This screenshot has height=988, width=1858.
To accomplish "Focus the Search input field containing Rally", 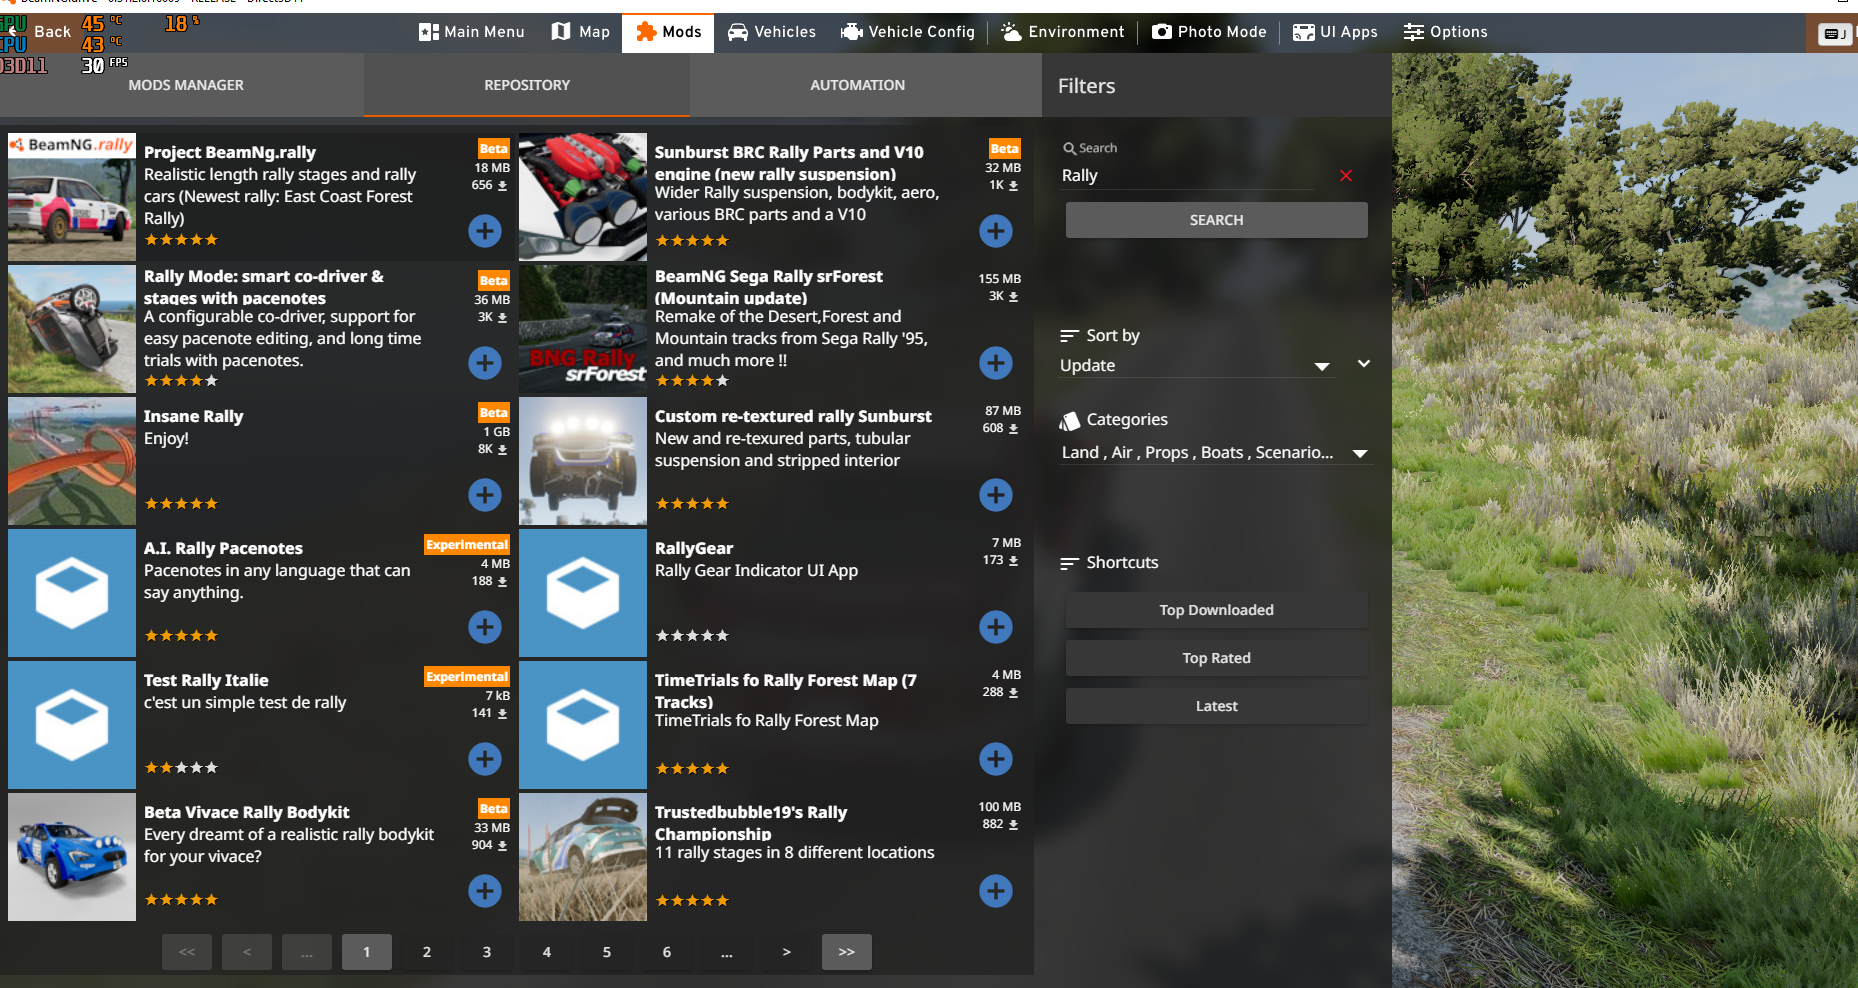I will click(1188, 176).
